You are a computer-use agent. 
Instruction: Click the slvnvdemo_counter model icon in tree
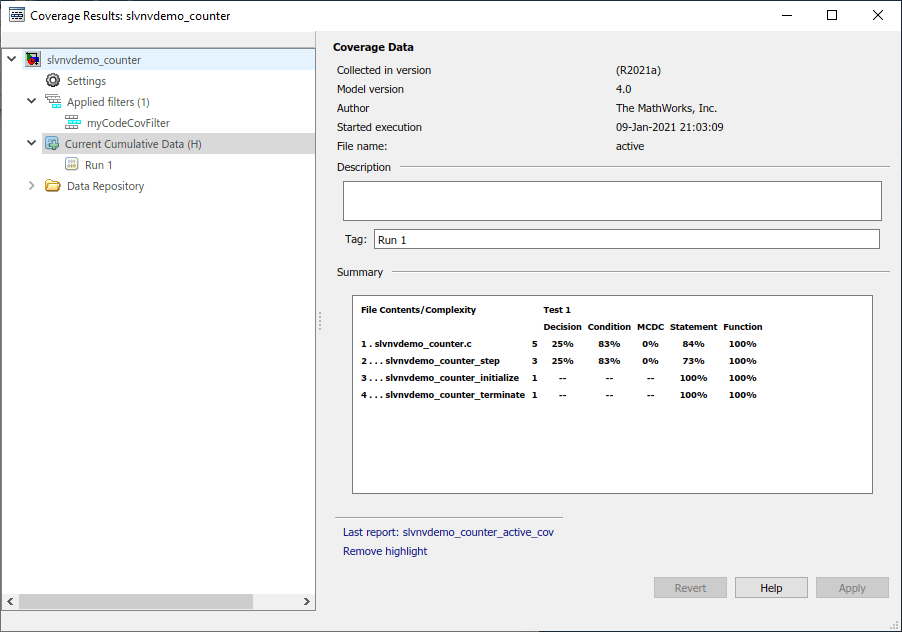(33, 60)
